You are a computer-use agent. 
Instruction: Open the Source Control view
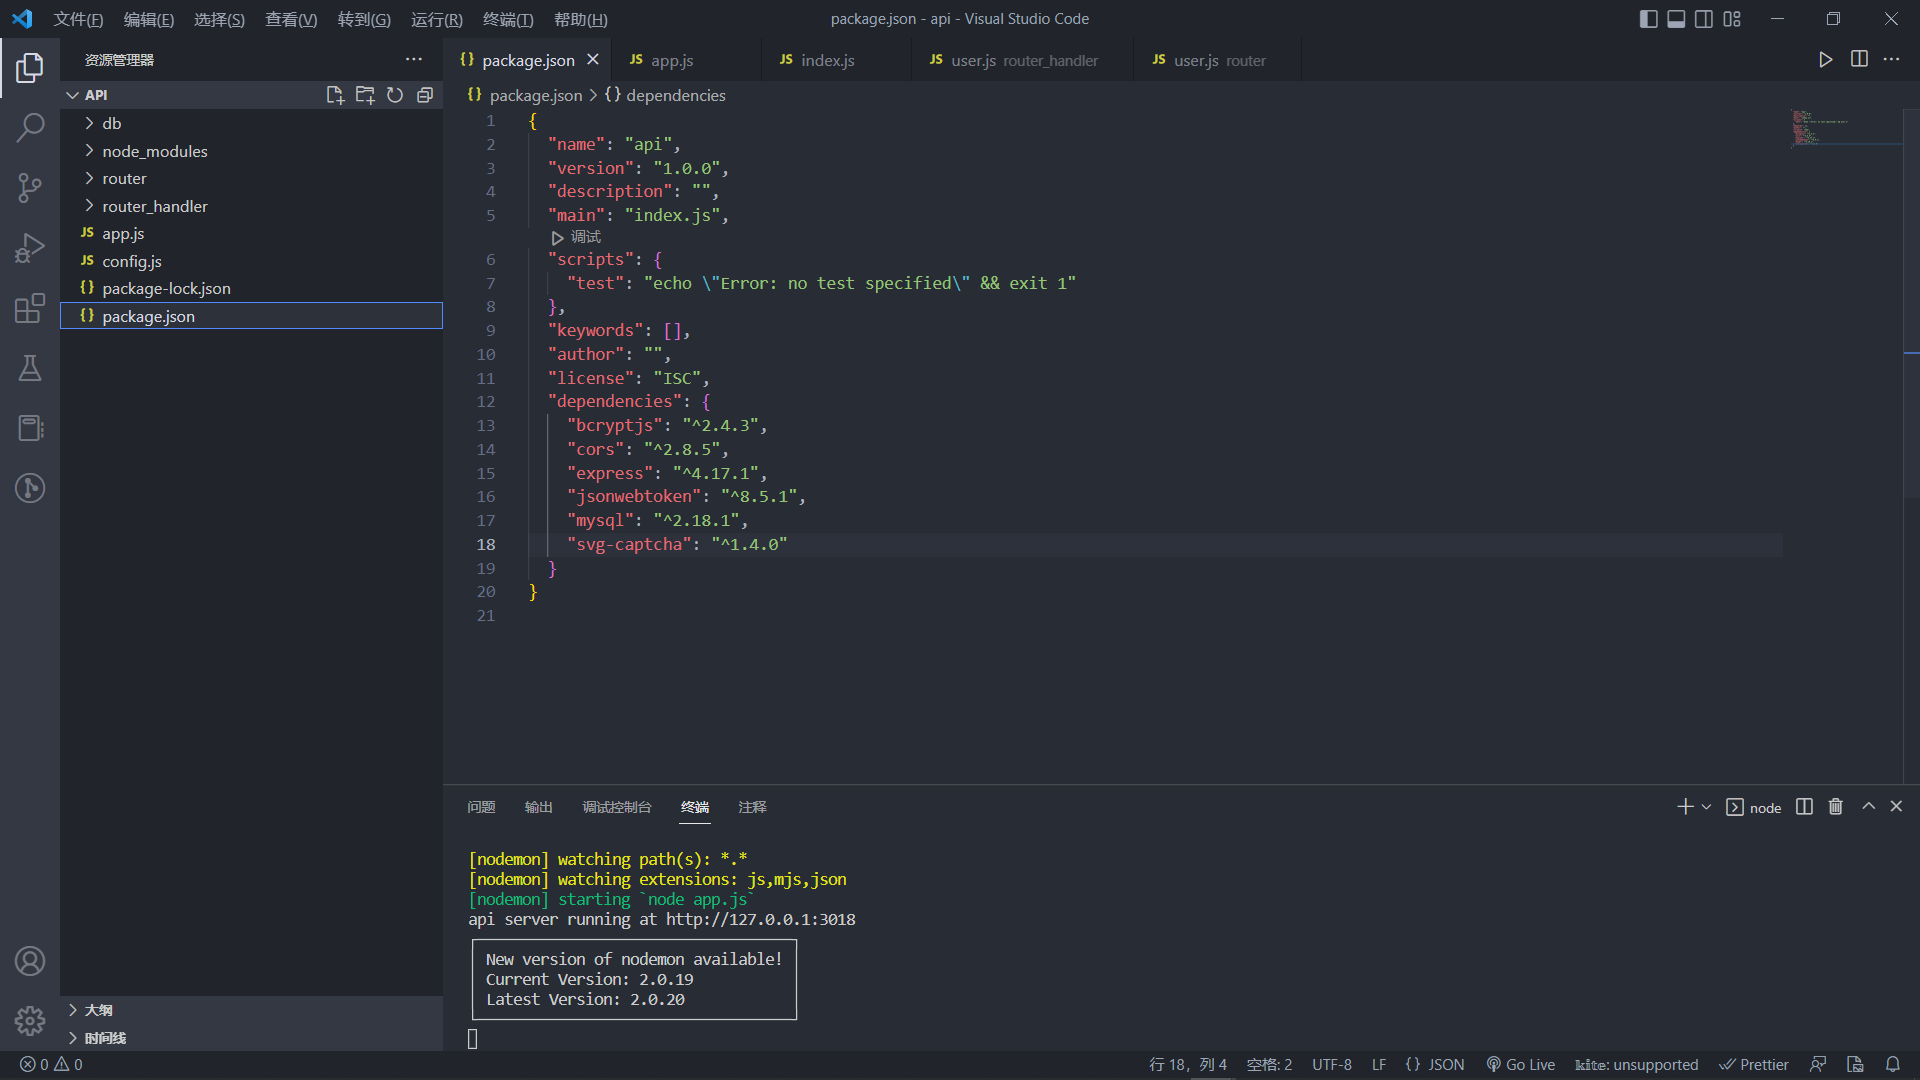[30, 187]
